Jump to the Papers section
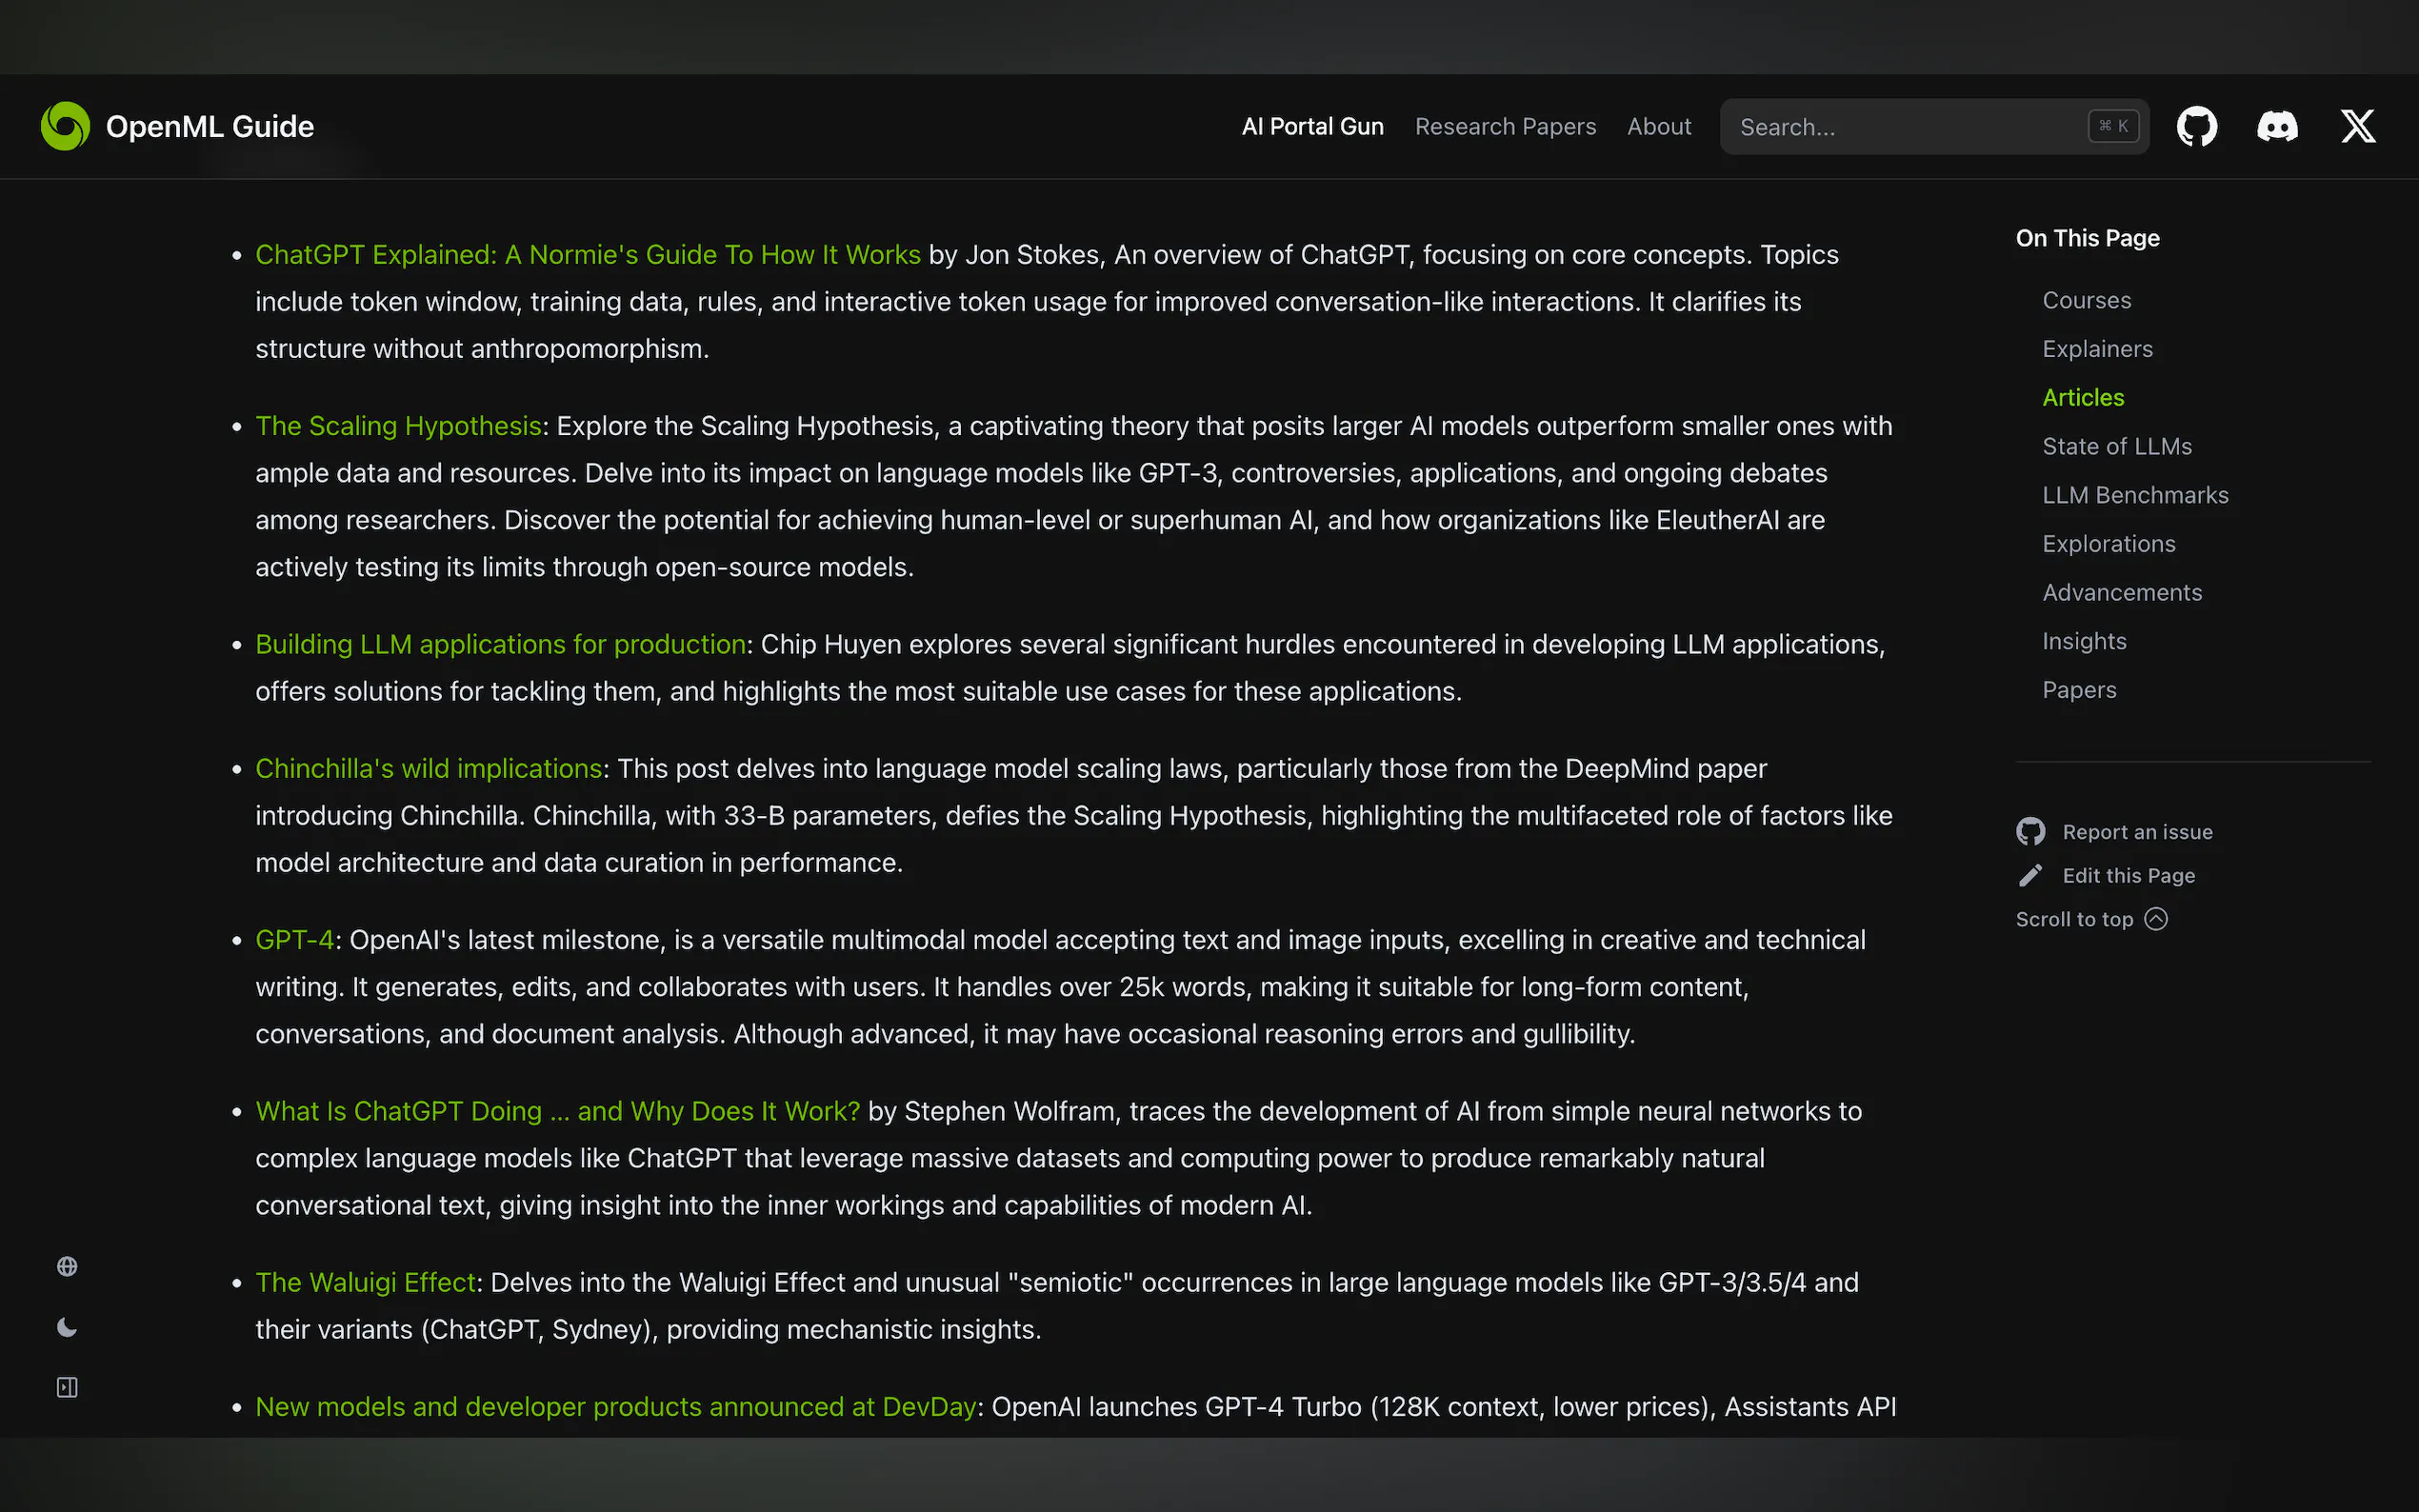Image resolution: width=2419 pixels, height=1512 pixels. (2079, 690)
